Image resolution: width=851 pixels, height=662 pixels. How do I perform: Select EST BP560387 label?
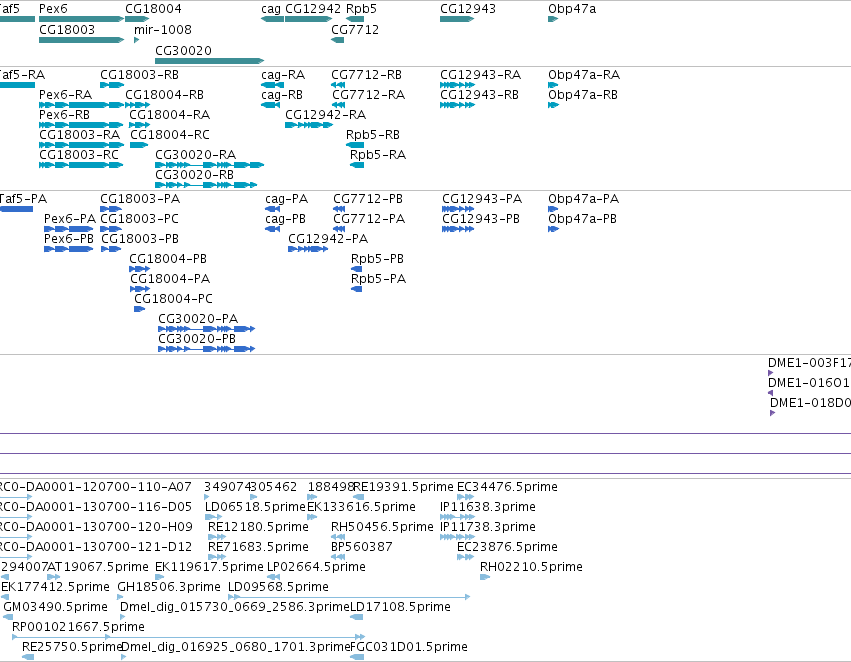click(362, 547)
